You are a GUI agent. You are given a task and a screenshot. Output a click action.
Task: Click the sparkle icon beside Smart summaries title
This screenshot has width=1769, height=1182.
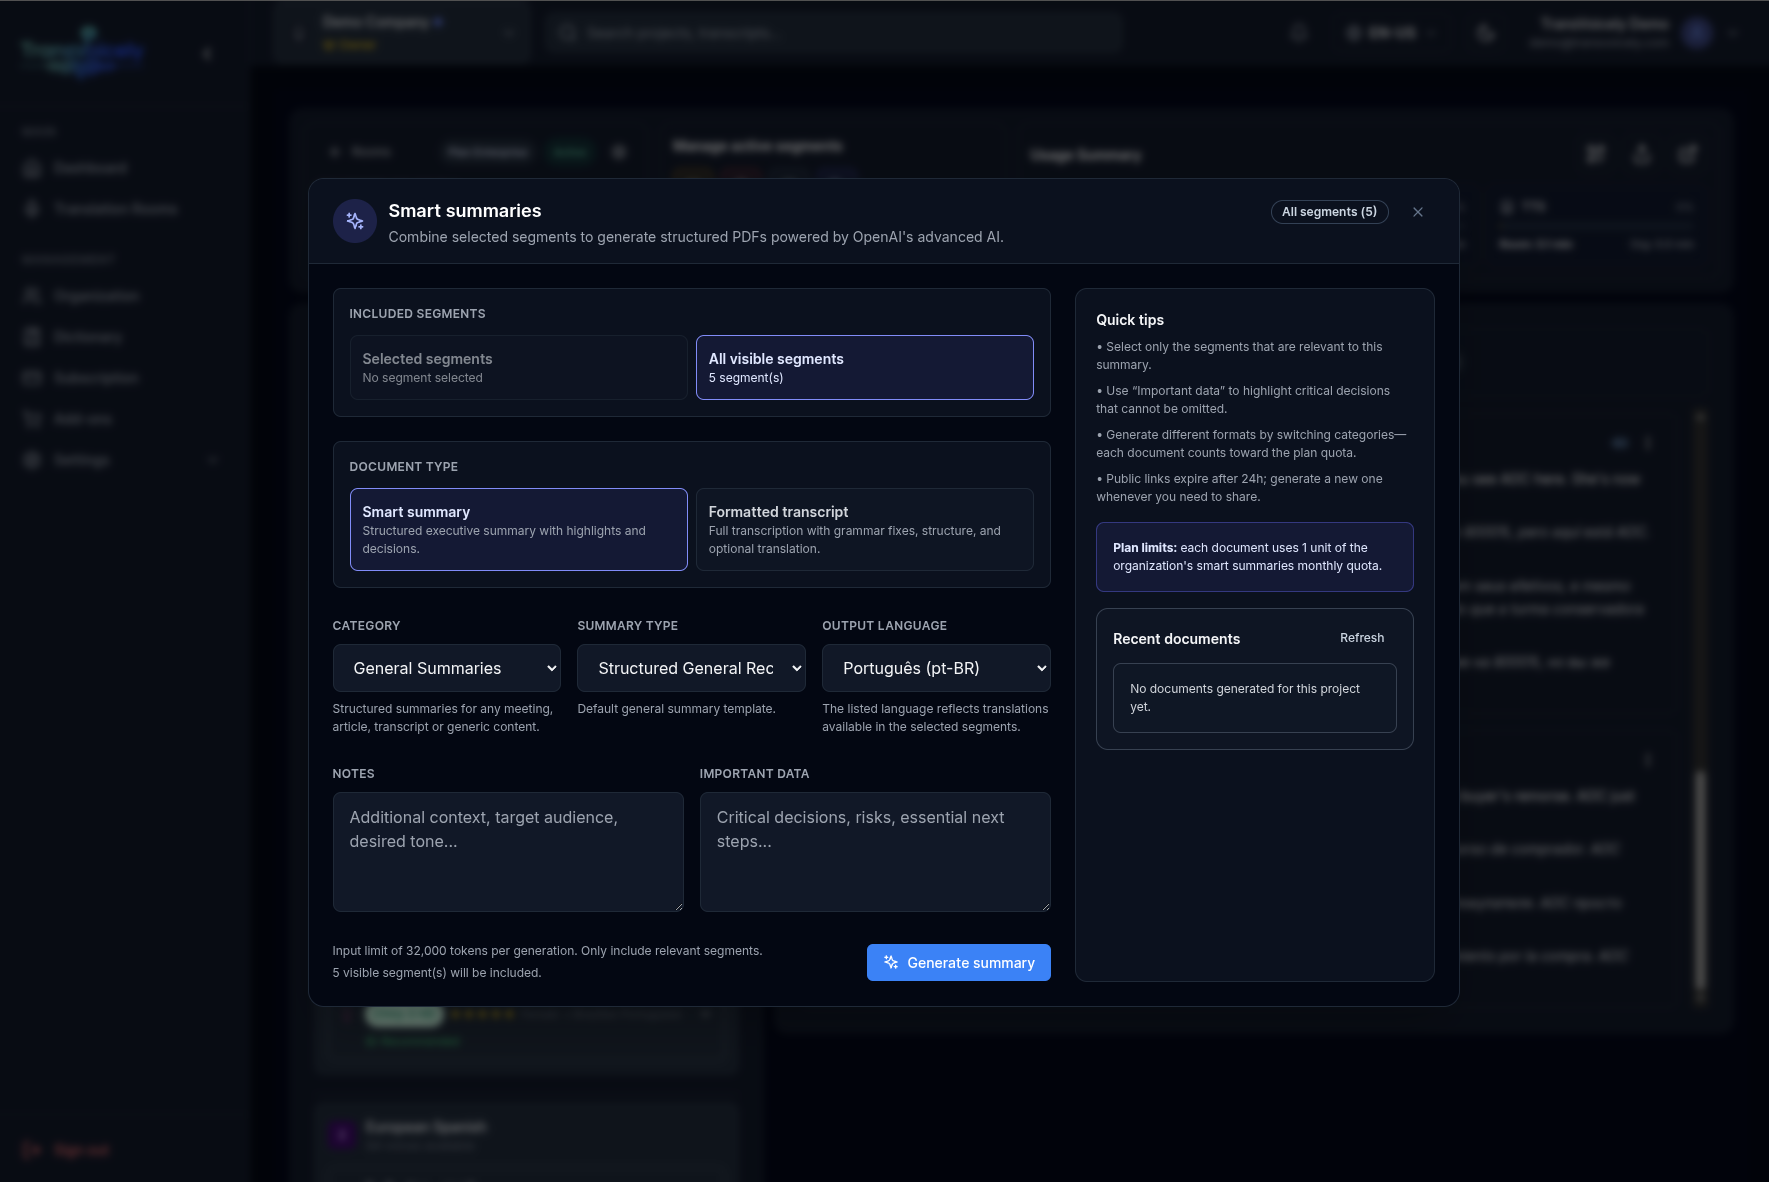coord(355,221)
